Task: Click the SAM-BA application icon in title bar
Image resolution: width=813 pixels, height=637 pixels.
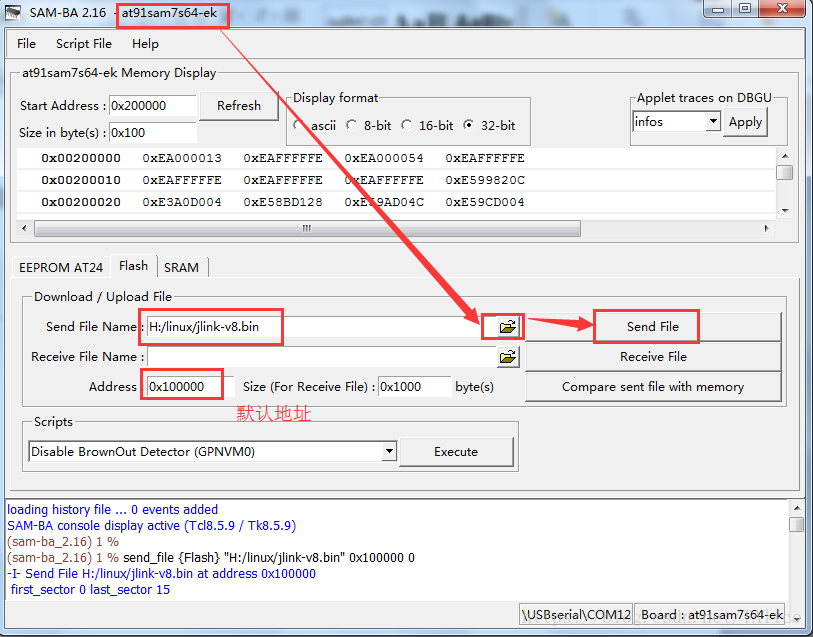Action: (x=12, y=12)
